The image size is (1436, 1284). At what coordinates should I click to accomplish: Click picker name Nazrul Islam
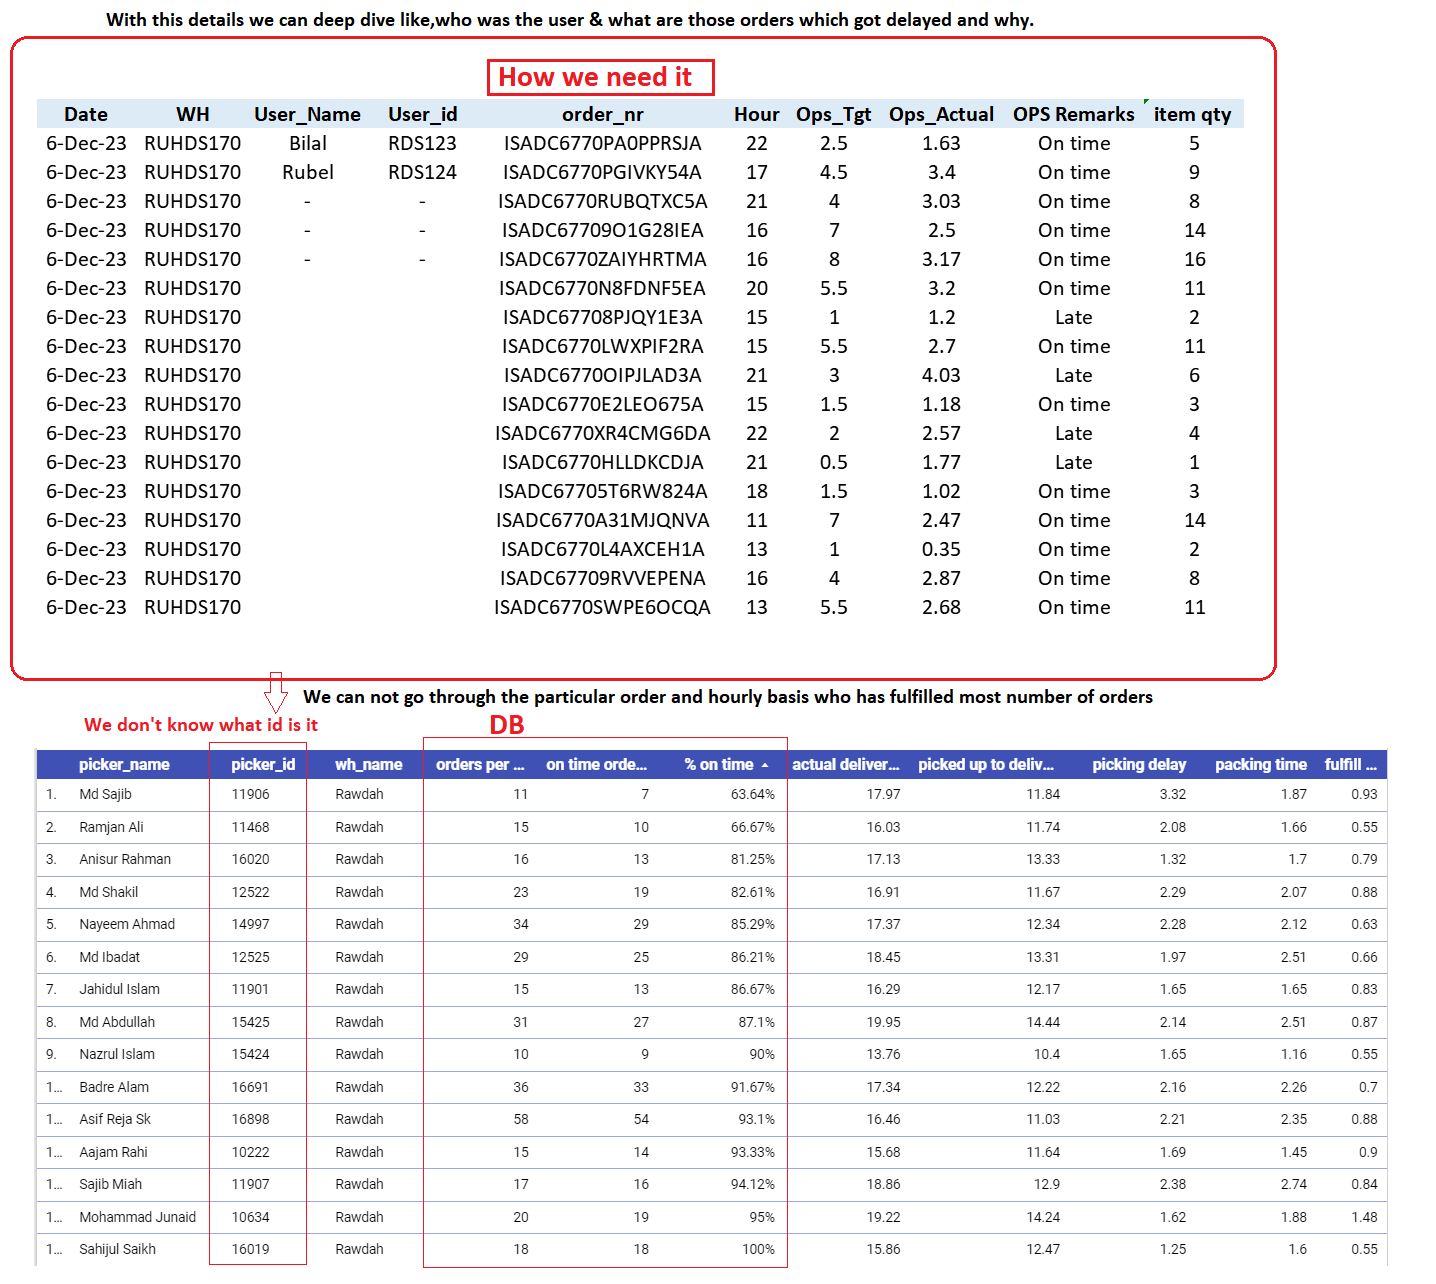(117, 1054)
